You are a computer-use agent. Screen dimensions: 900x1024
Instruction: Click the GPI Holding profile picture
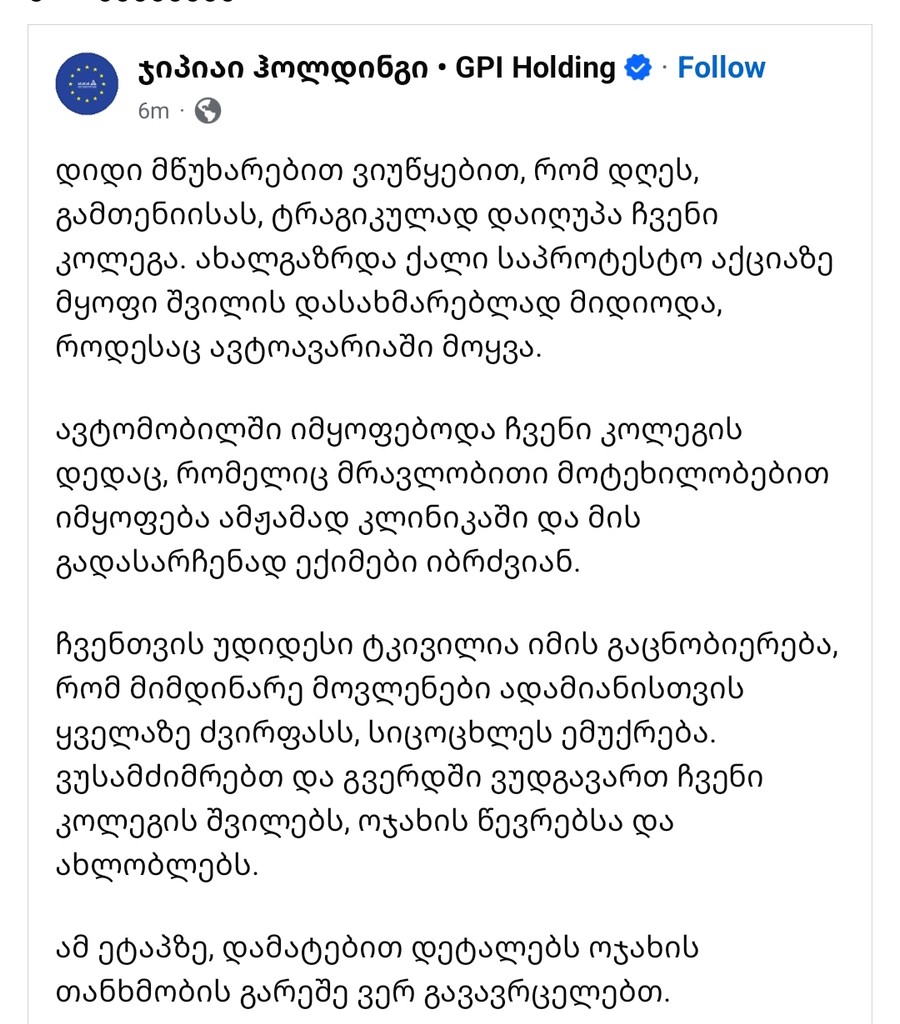[87, 83]
